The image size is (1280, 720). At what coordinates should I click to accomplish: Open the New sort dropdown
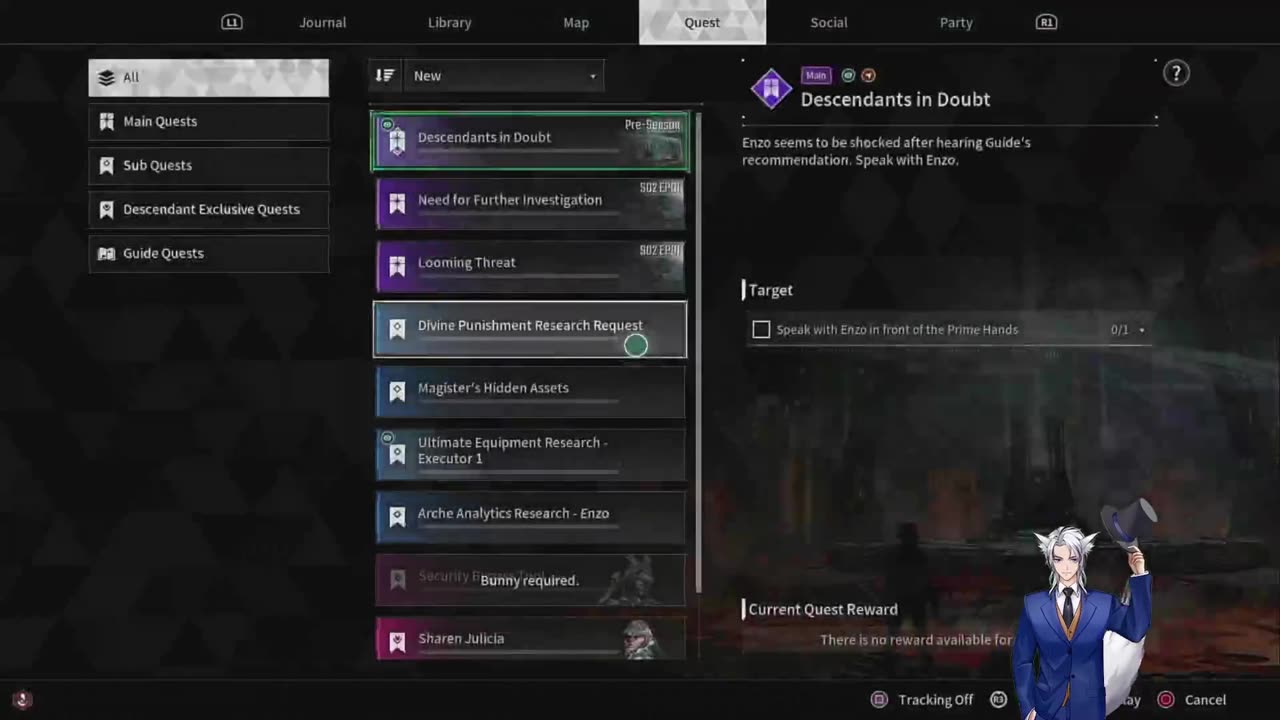(x=503, y=76)
